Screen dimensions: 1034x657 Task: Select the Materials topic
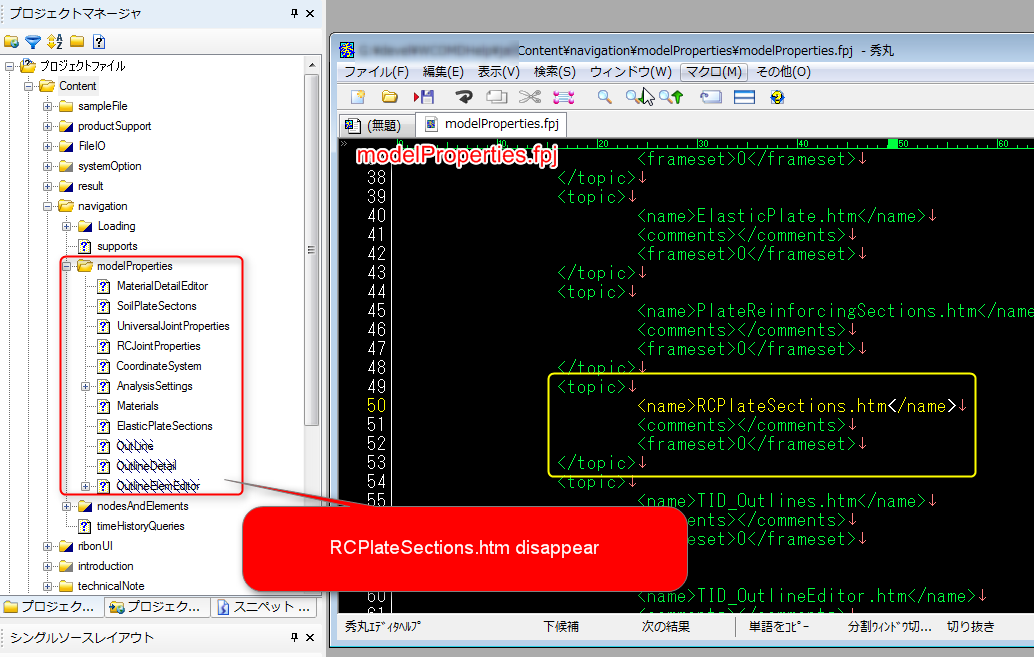click(138, 406)
